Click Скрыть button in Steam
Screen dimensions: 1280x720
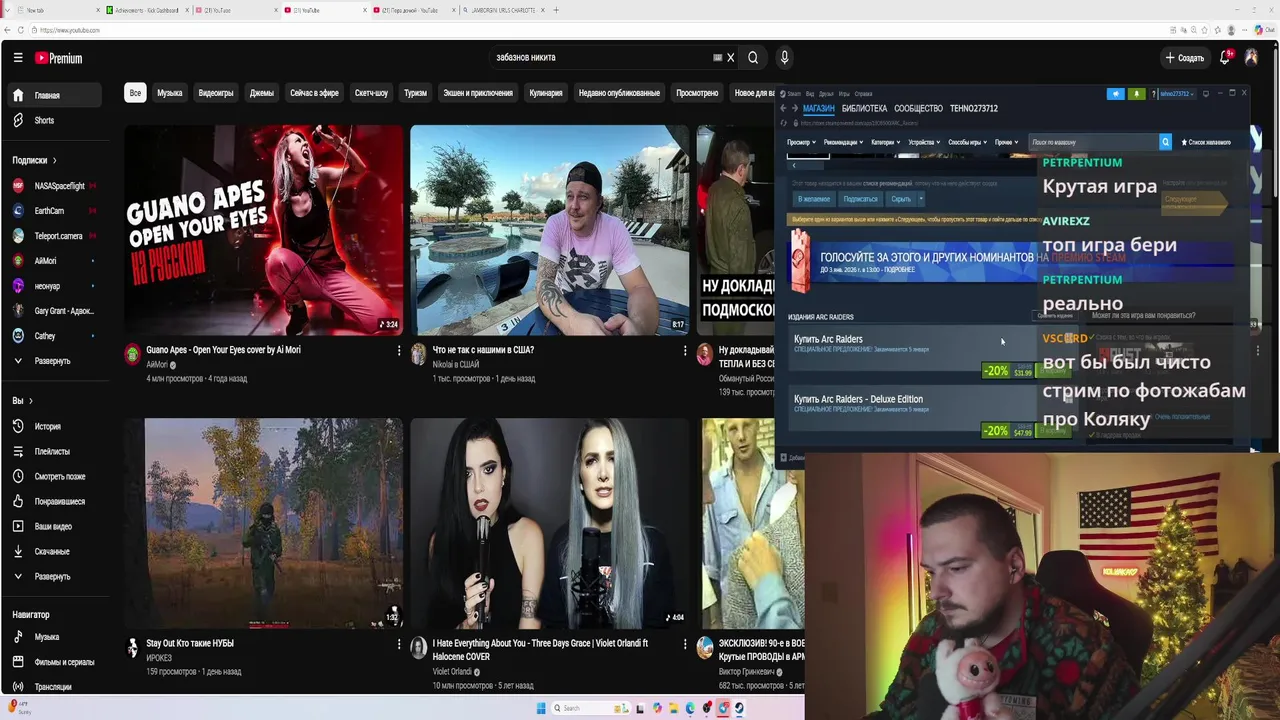tap(901, 199)
